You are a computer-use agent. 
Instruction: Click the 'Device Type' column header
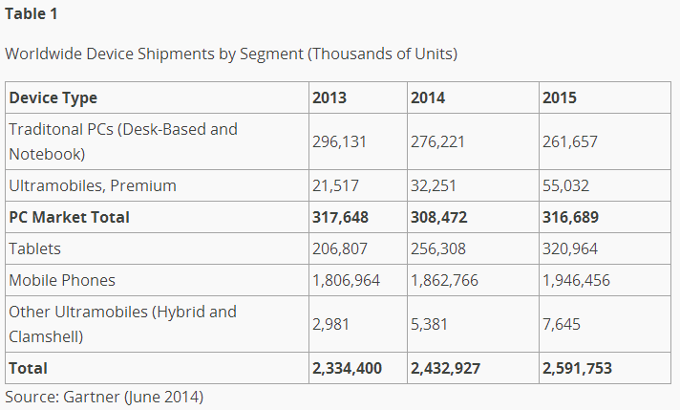click(53, 98)
